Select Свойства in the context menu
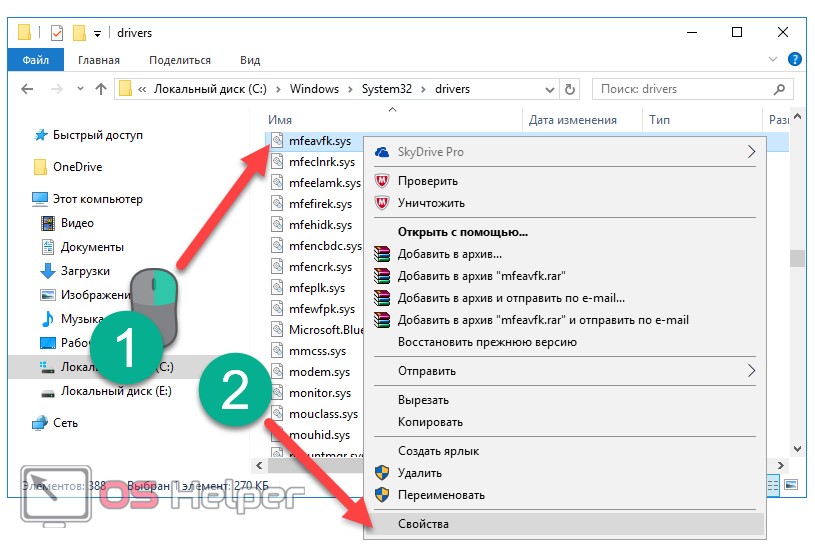The image size is (815, 548). (423, 524)
